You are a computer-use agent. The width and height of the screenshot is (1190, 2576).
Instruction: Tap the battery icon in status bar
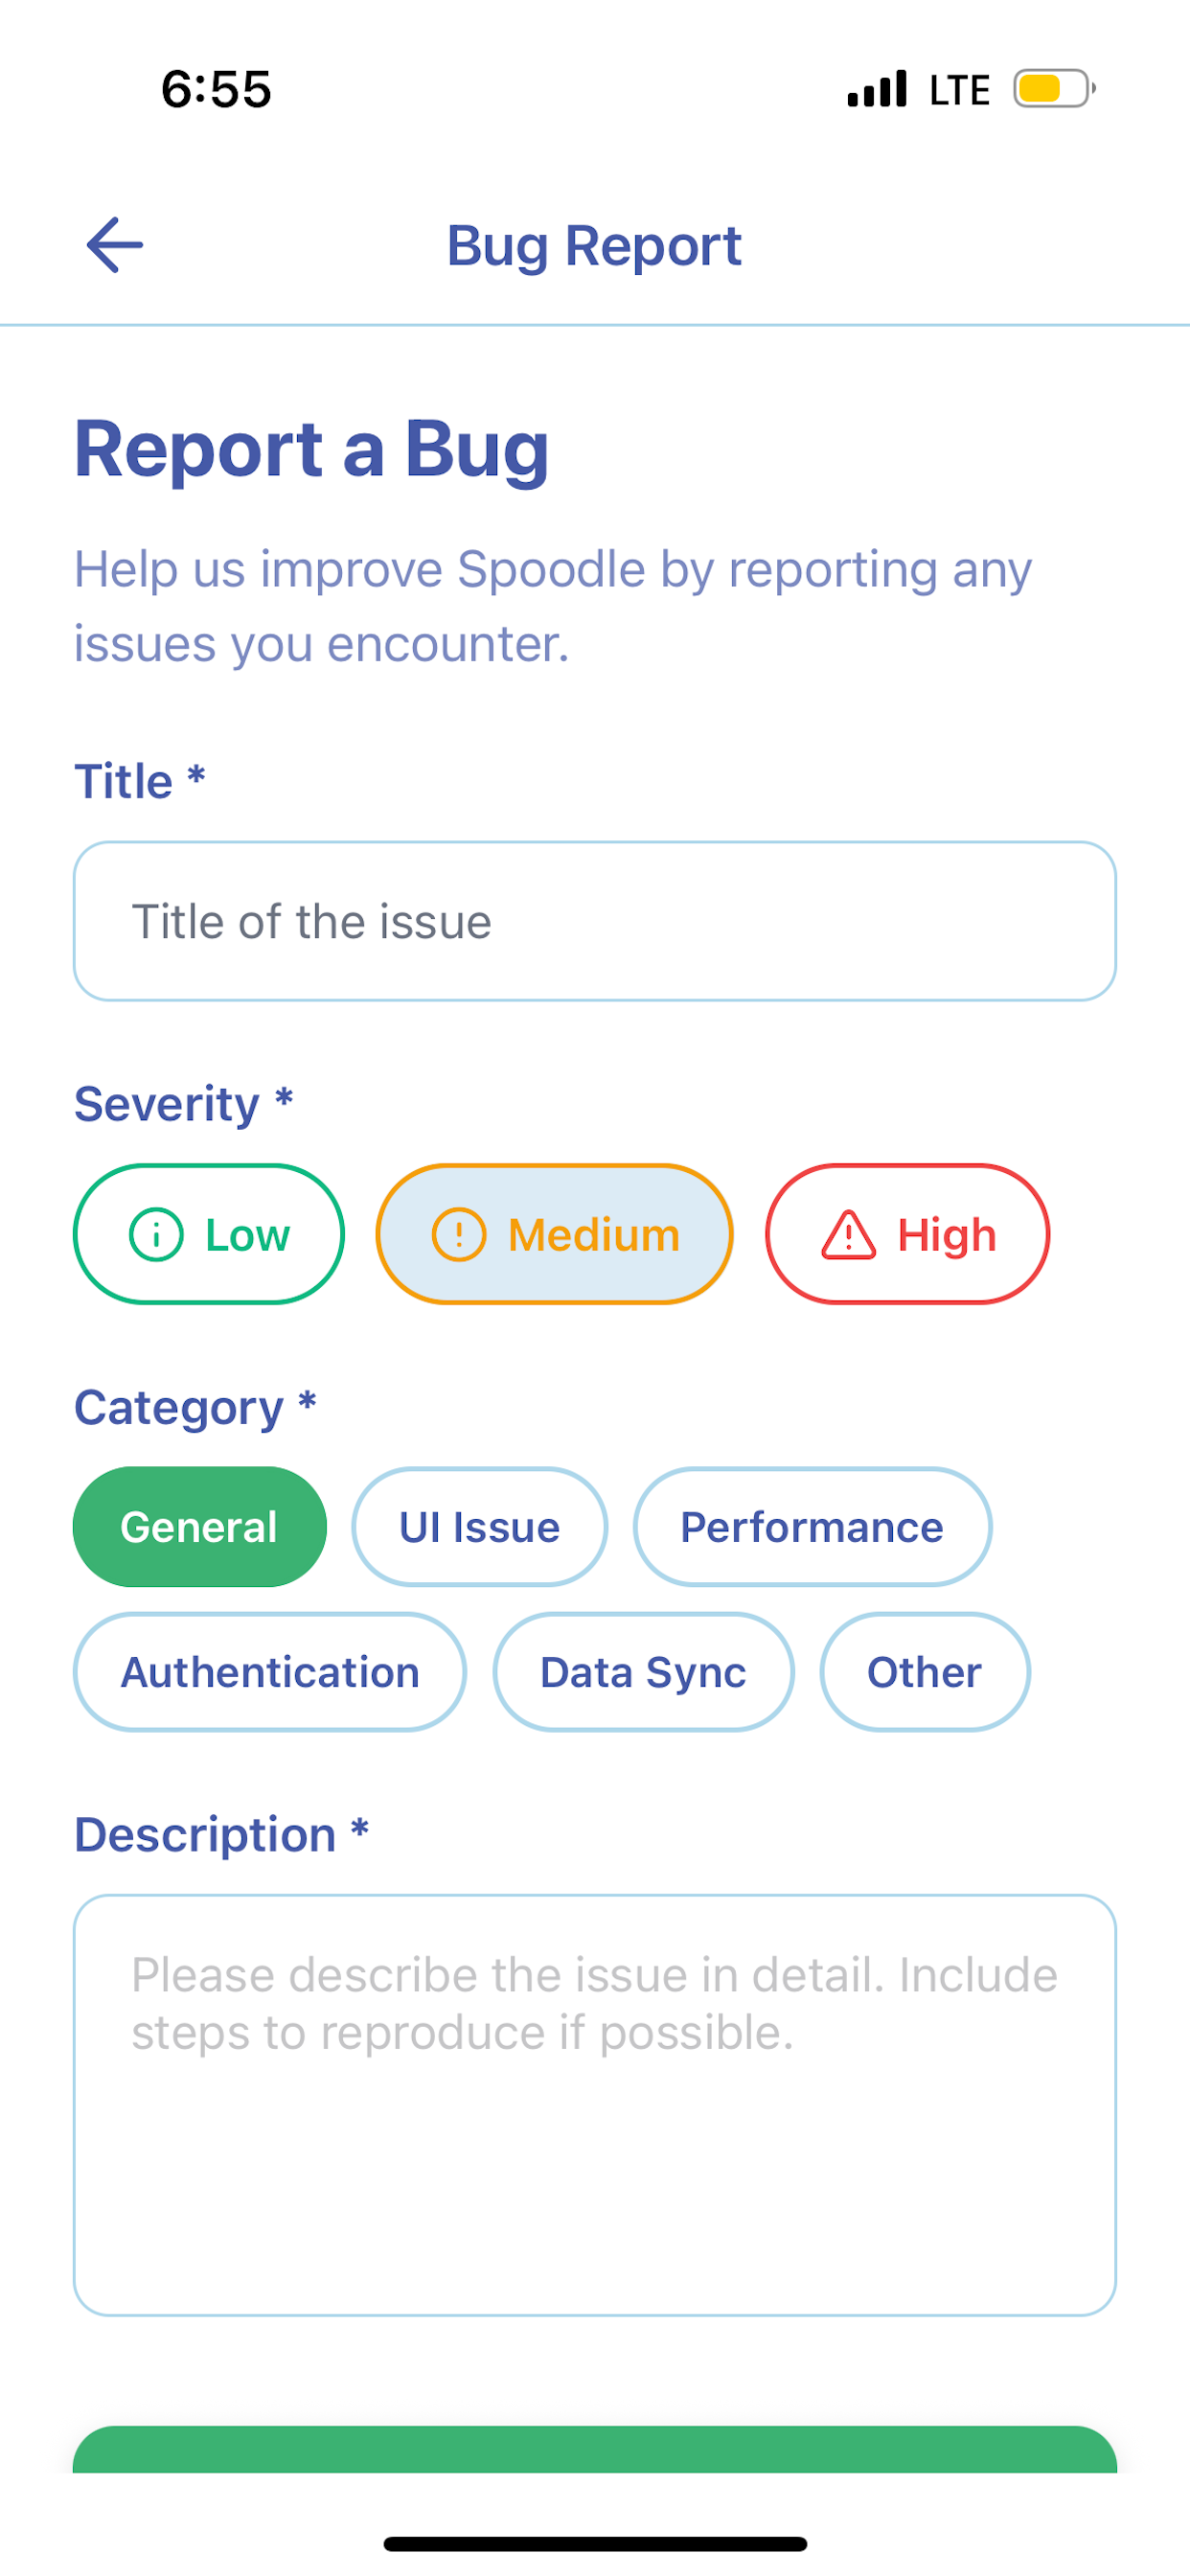click(x=1054, y=89)
